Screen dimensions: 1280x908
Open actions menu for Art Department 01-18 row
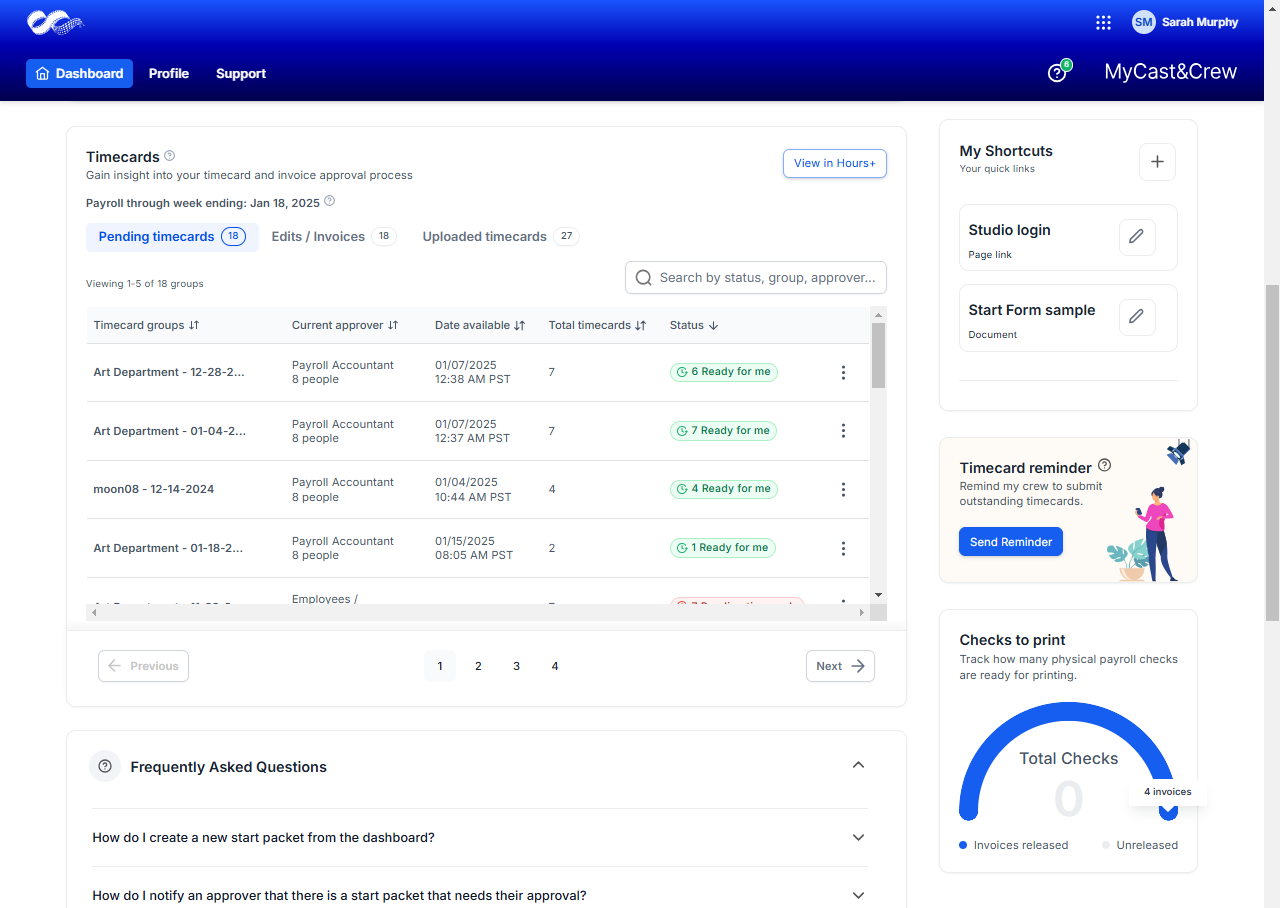pyautogui.click(x=843, y=548)
